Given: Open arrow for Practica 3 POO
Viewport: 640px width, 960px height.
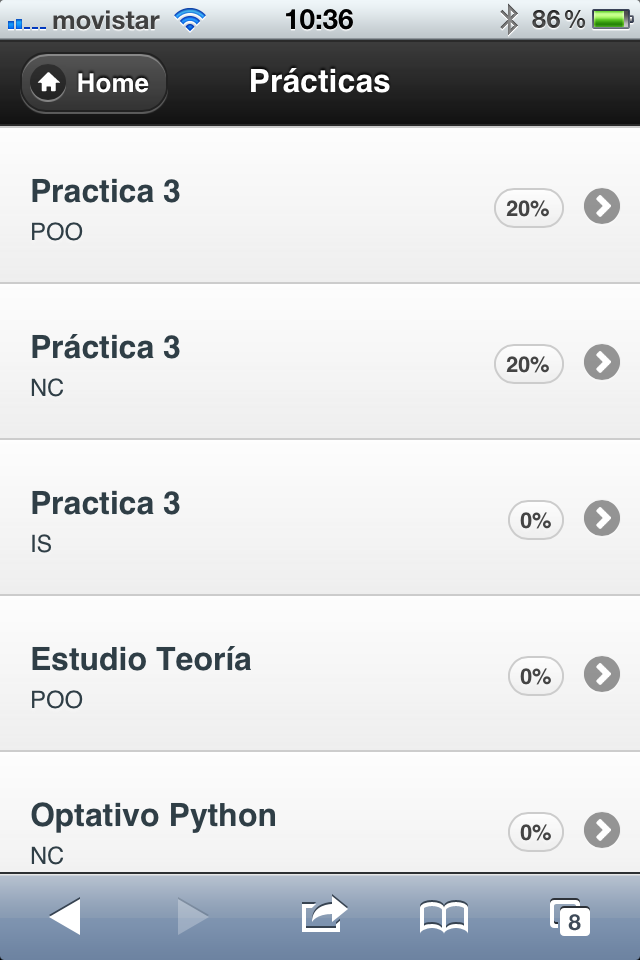Looking at the screenshot, I should (602, 207).
